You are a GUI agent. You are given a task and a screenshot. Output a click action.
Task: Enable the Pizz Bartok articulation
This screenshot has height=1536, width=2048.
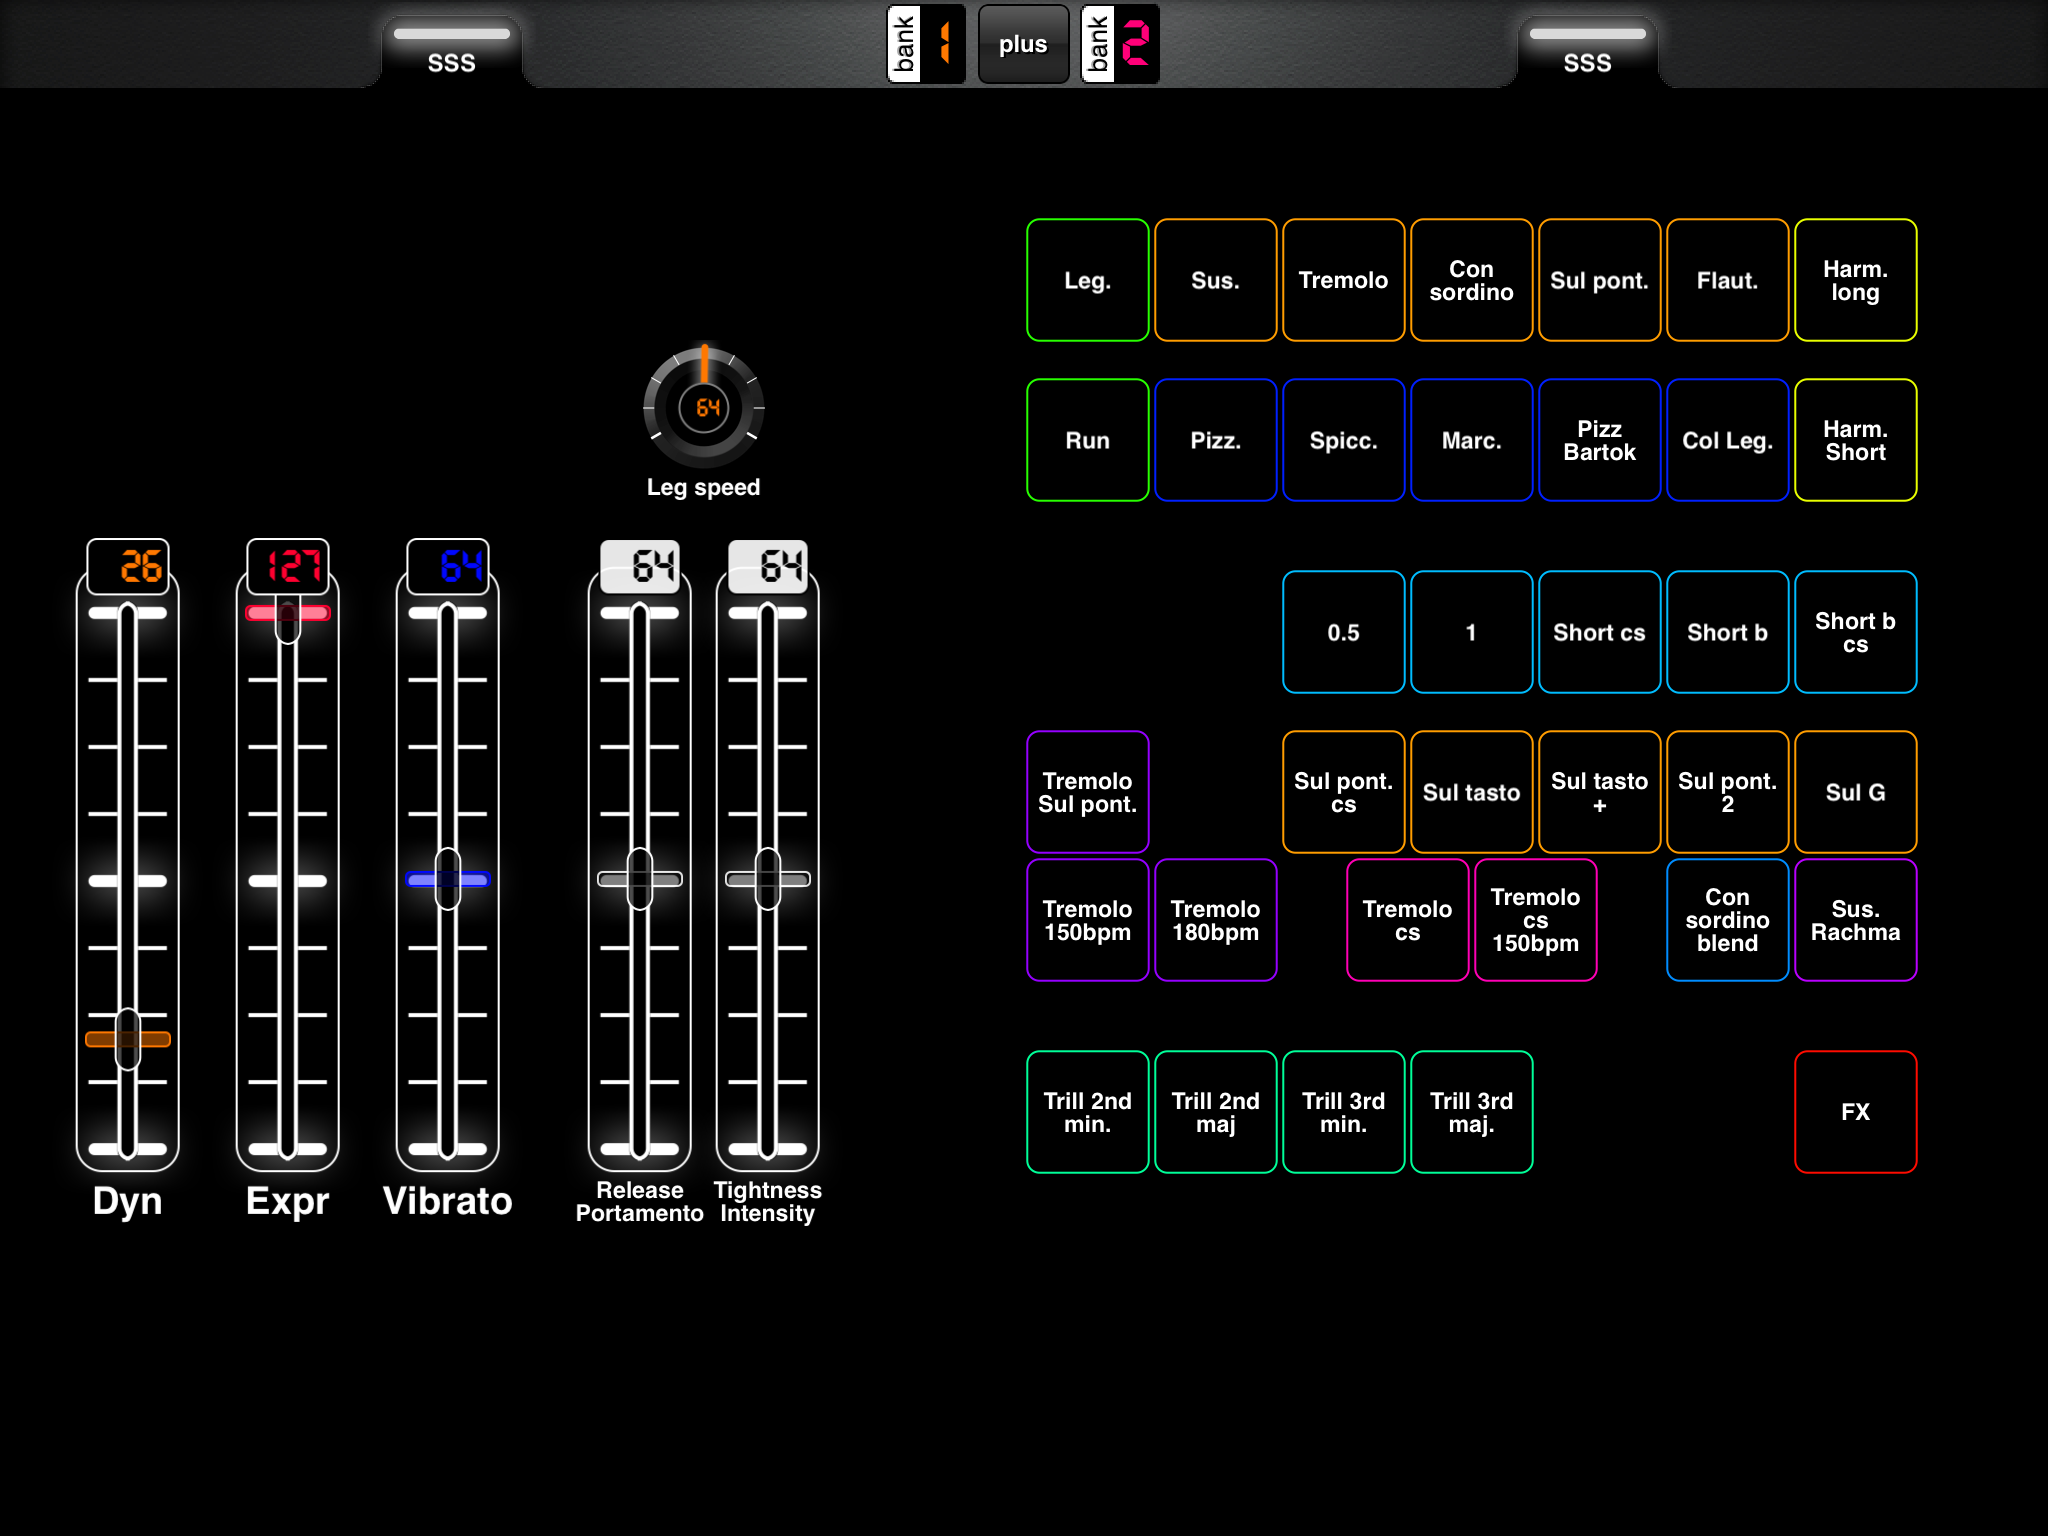click(1599, 440)
